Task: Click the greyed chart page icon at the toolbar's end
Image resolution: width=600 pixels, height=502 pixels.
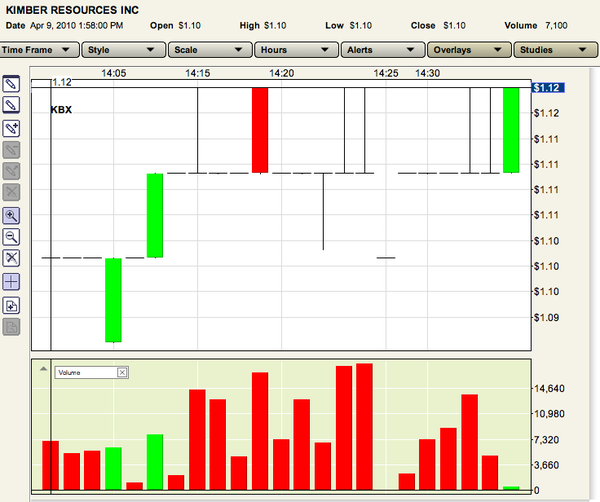Action: tap(11, 327)
